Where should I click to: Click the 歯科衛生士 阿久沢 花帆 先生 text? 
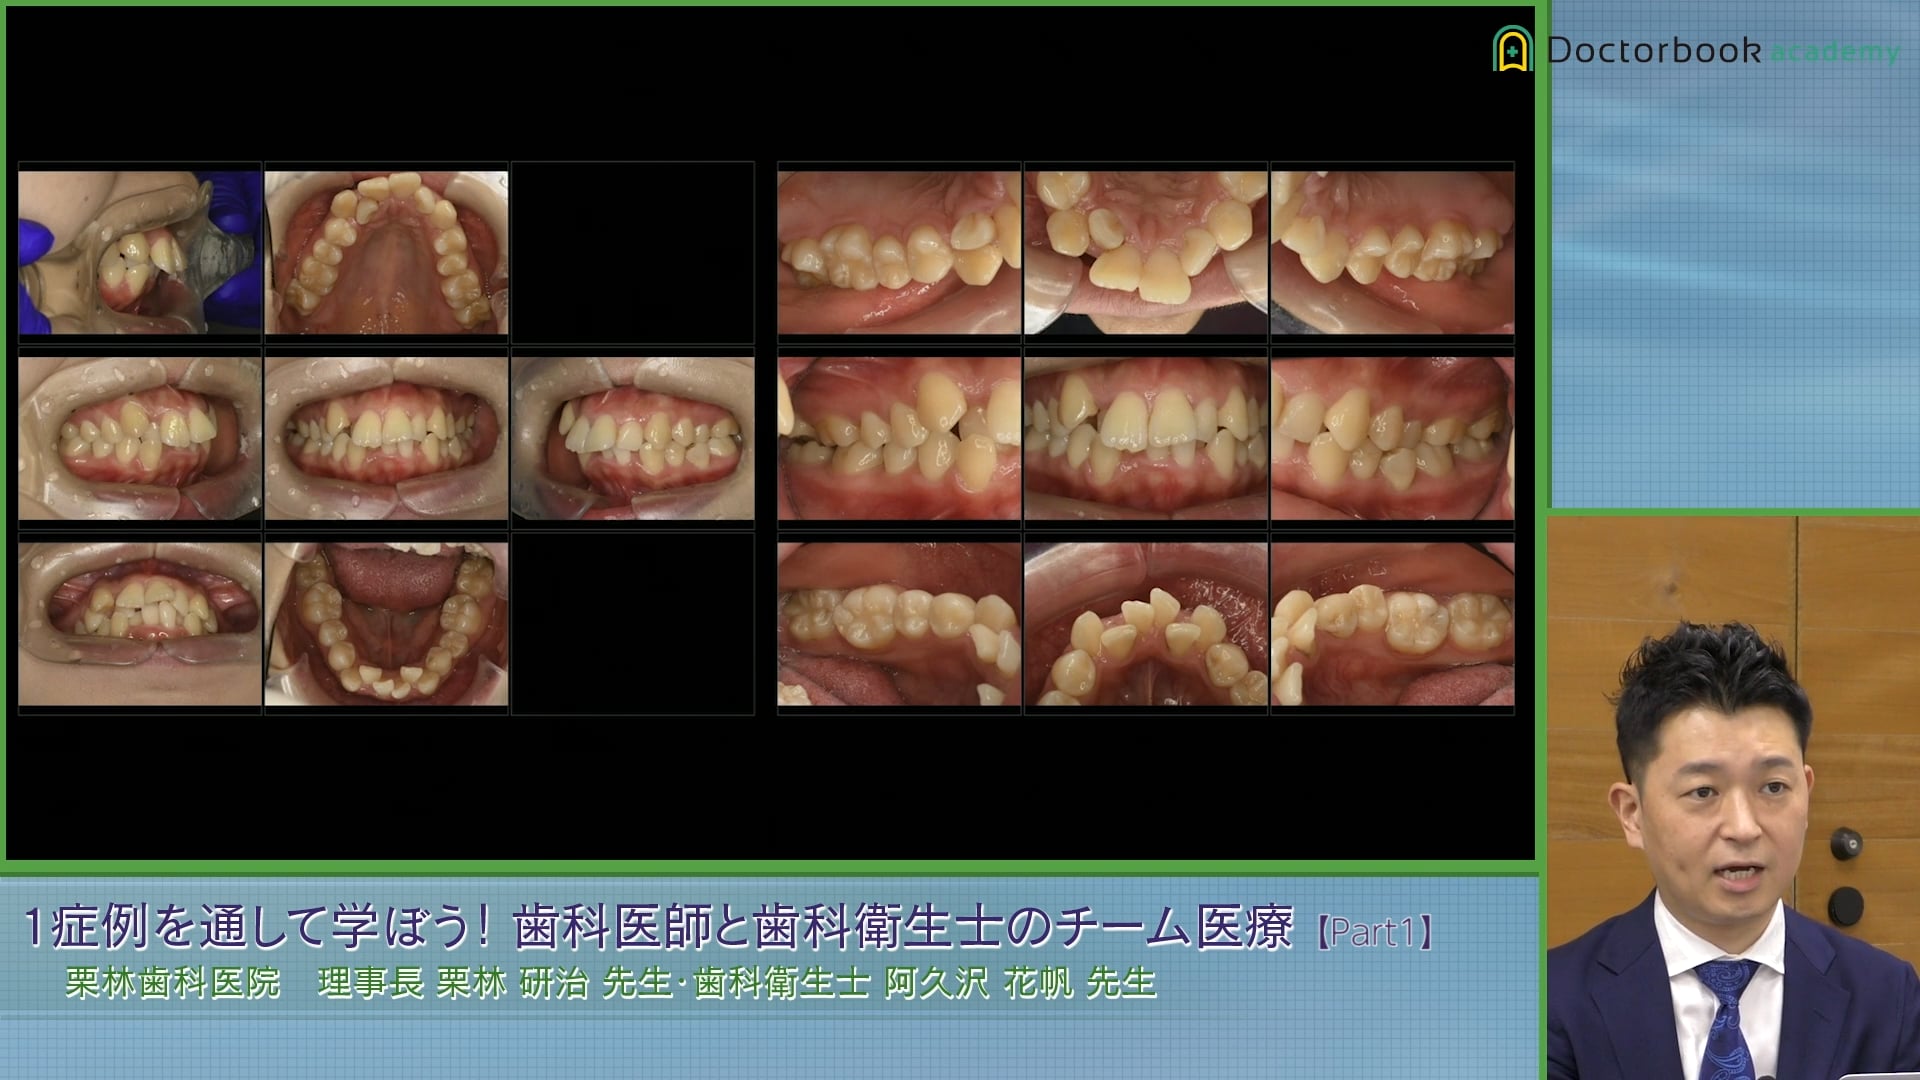[x=925, y=983]
